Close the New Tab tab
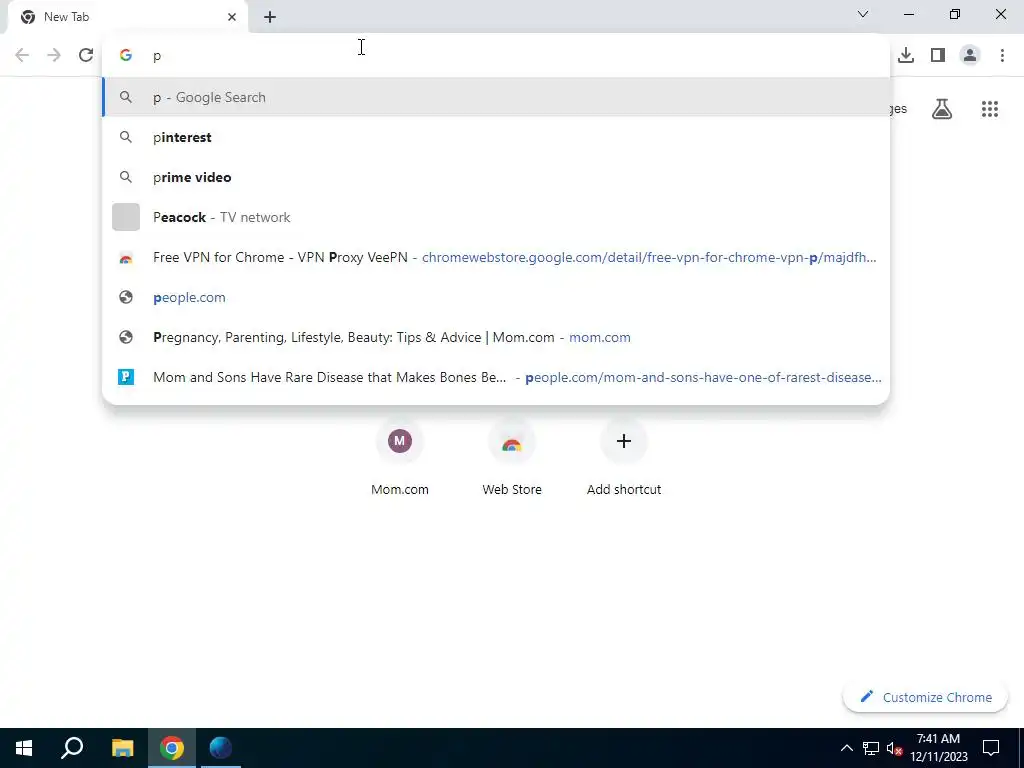 coord(232,17)
